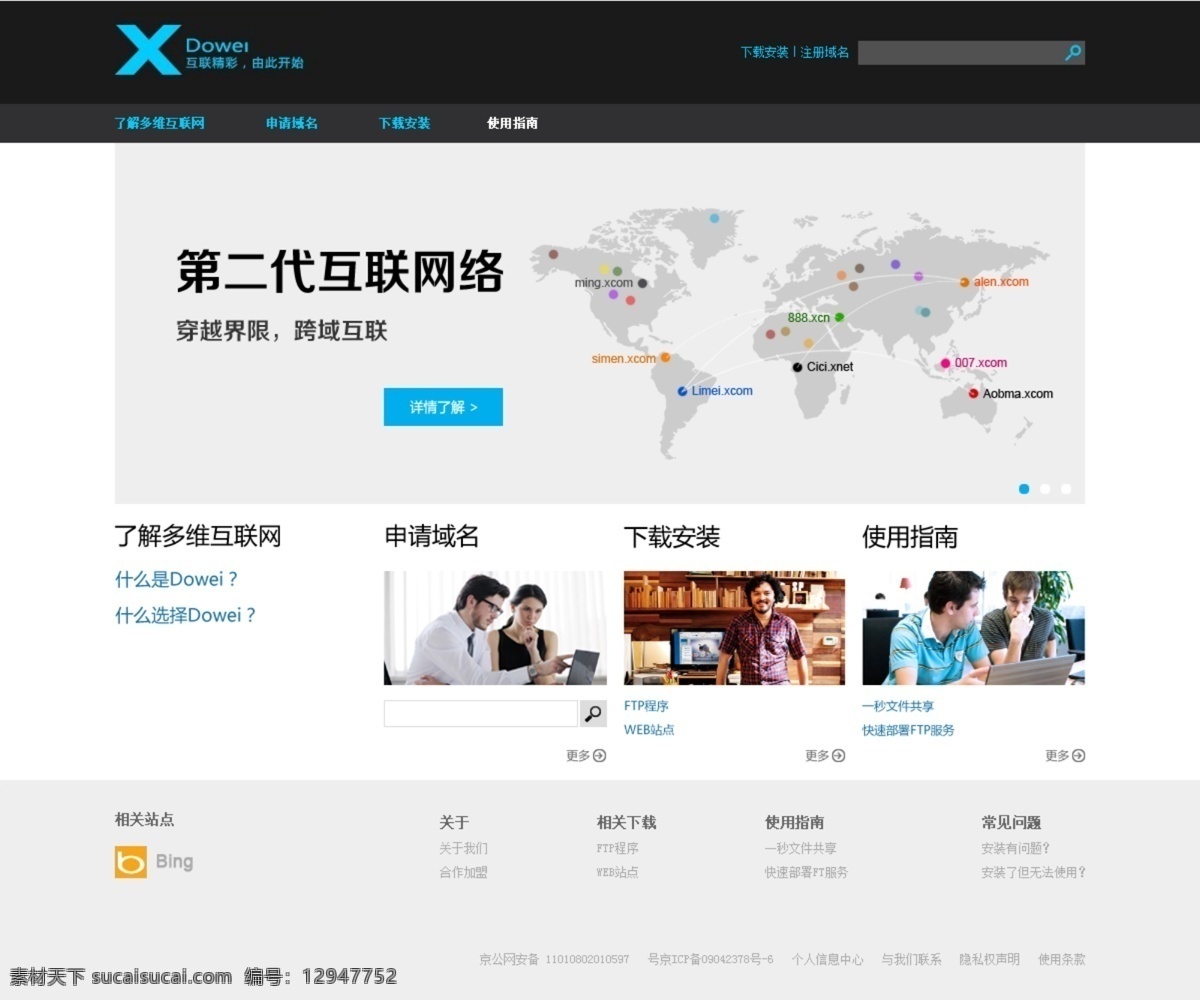Viewport: 1200px width, 1000px height.
Task: Click the footer 安装有问题？ link
Action: (x=1016, y=848)
